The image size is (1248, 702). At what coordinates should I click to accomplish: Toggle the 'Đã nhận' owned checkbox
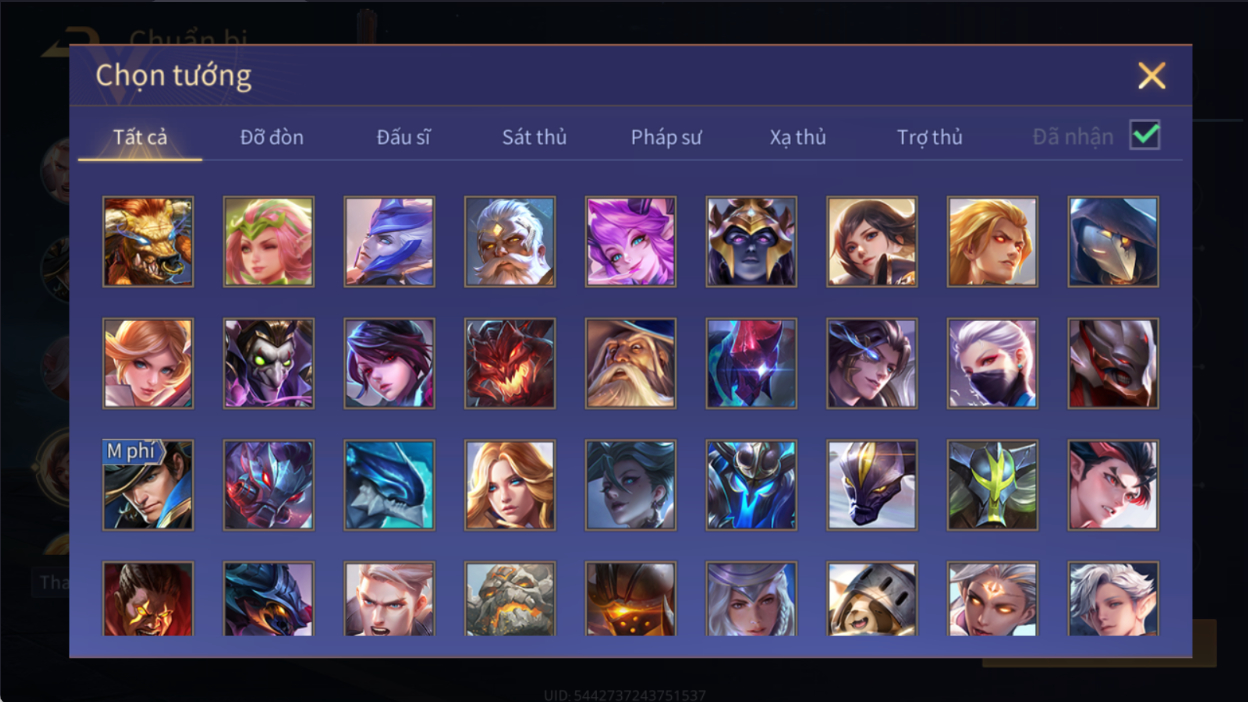tap(1145, 135)
